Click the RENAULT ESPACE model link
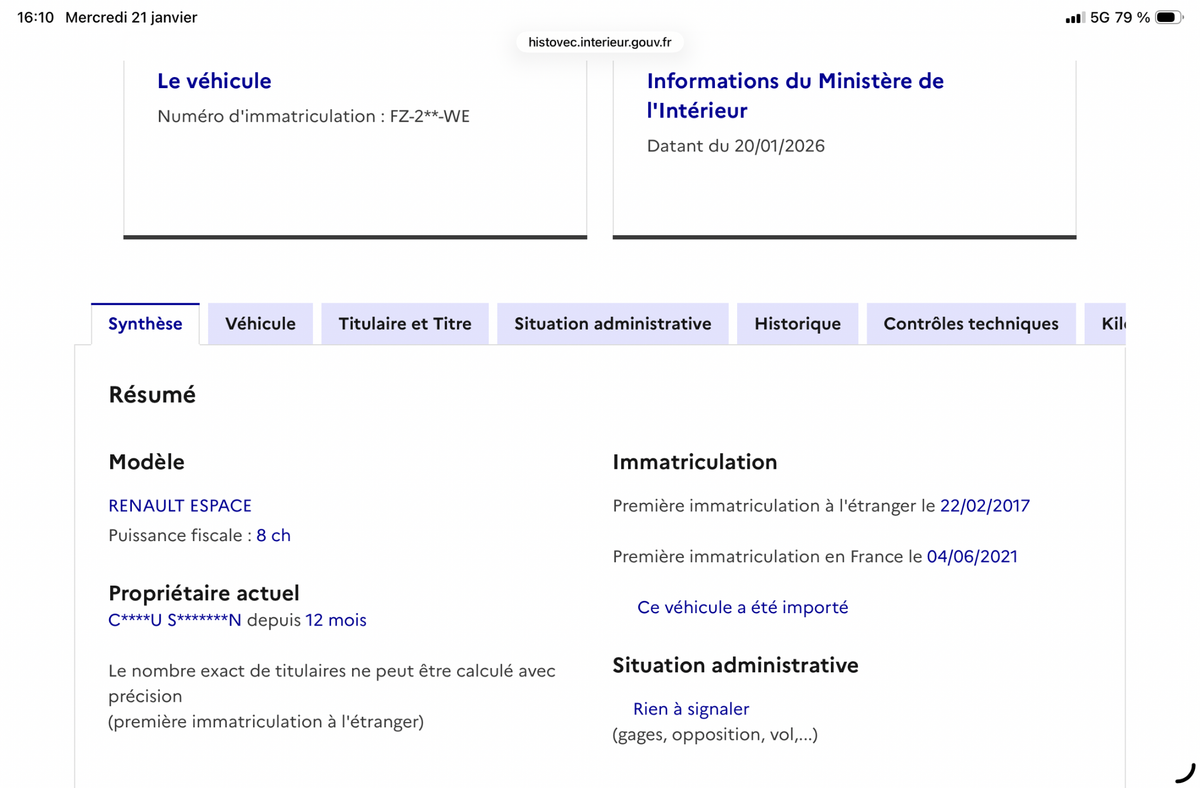 coord(180,505)
